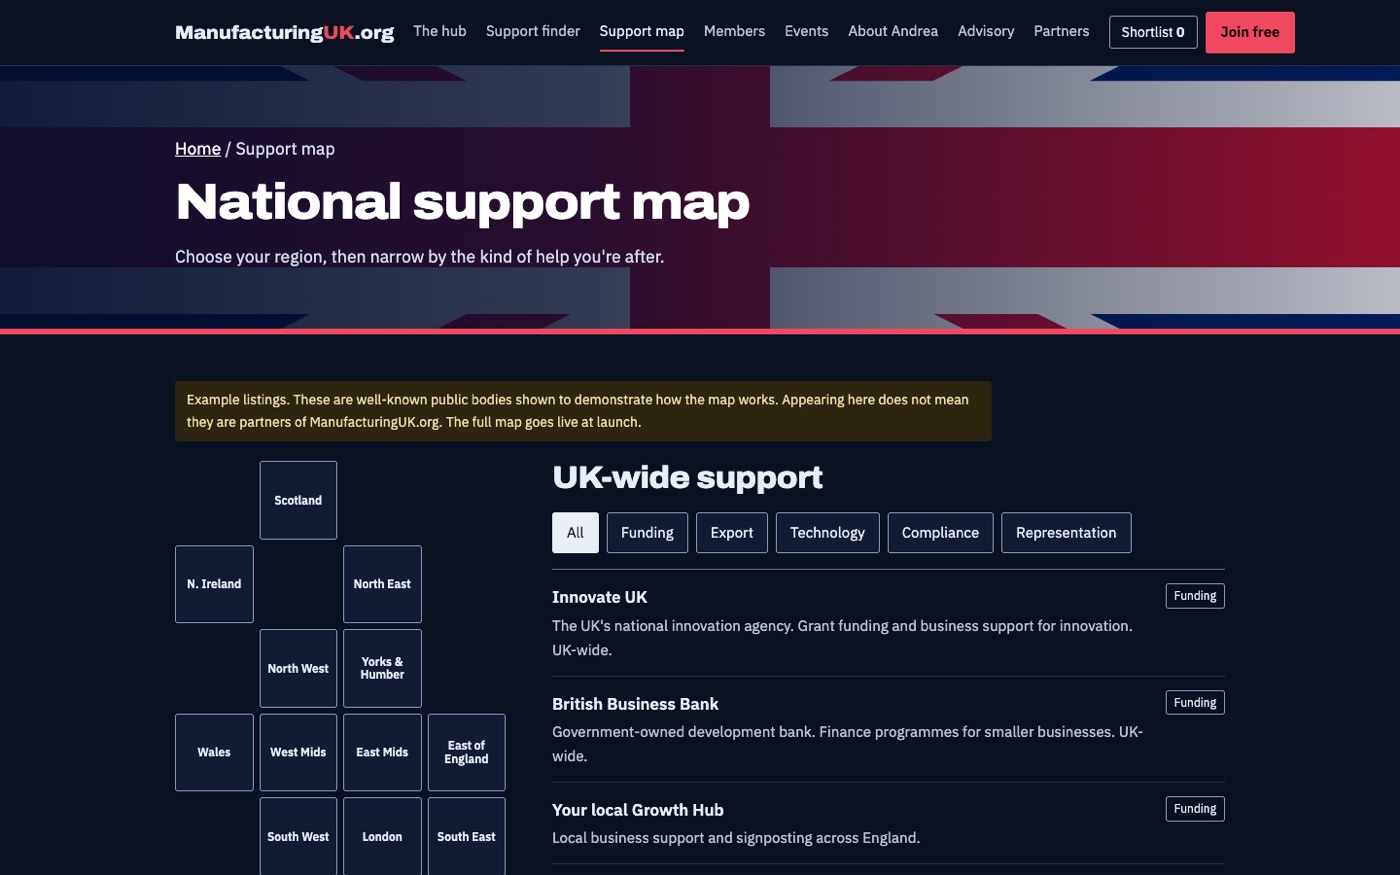The height and width of the screenshot is (875, 1400).
Task: Filter listings by Funding
Action: [x=647, y=533]
